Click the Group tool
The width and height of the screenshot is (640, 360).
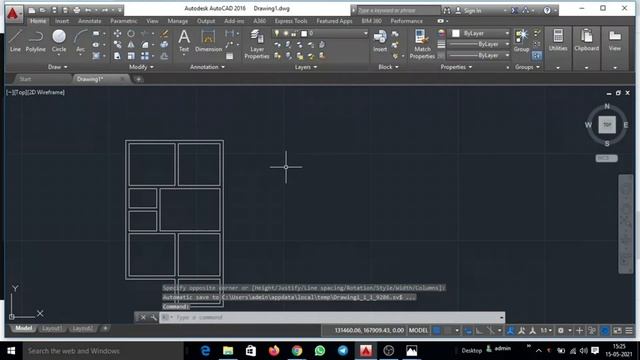(x=521, y=40)
